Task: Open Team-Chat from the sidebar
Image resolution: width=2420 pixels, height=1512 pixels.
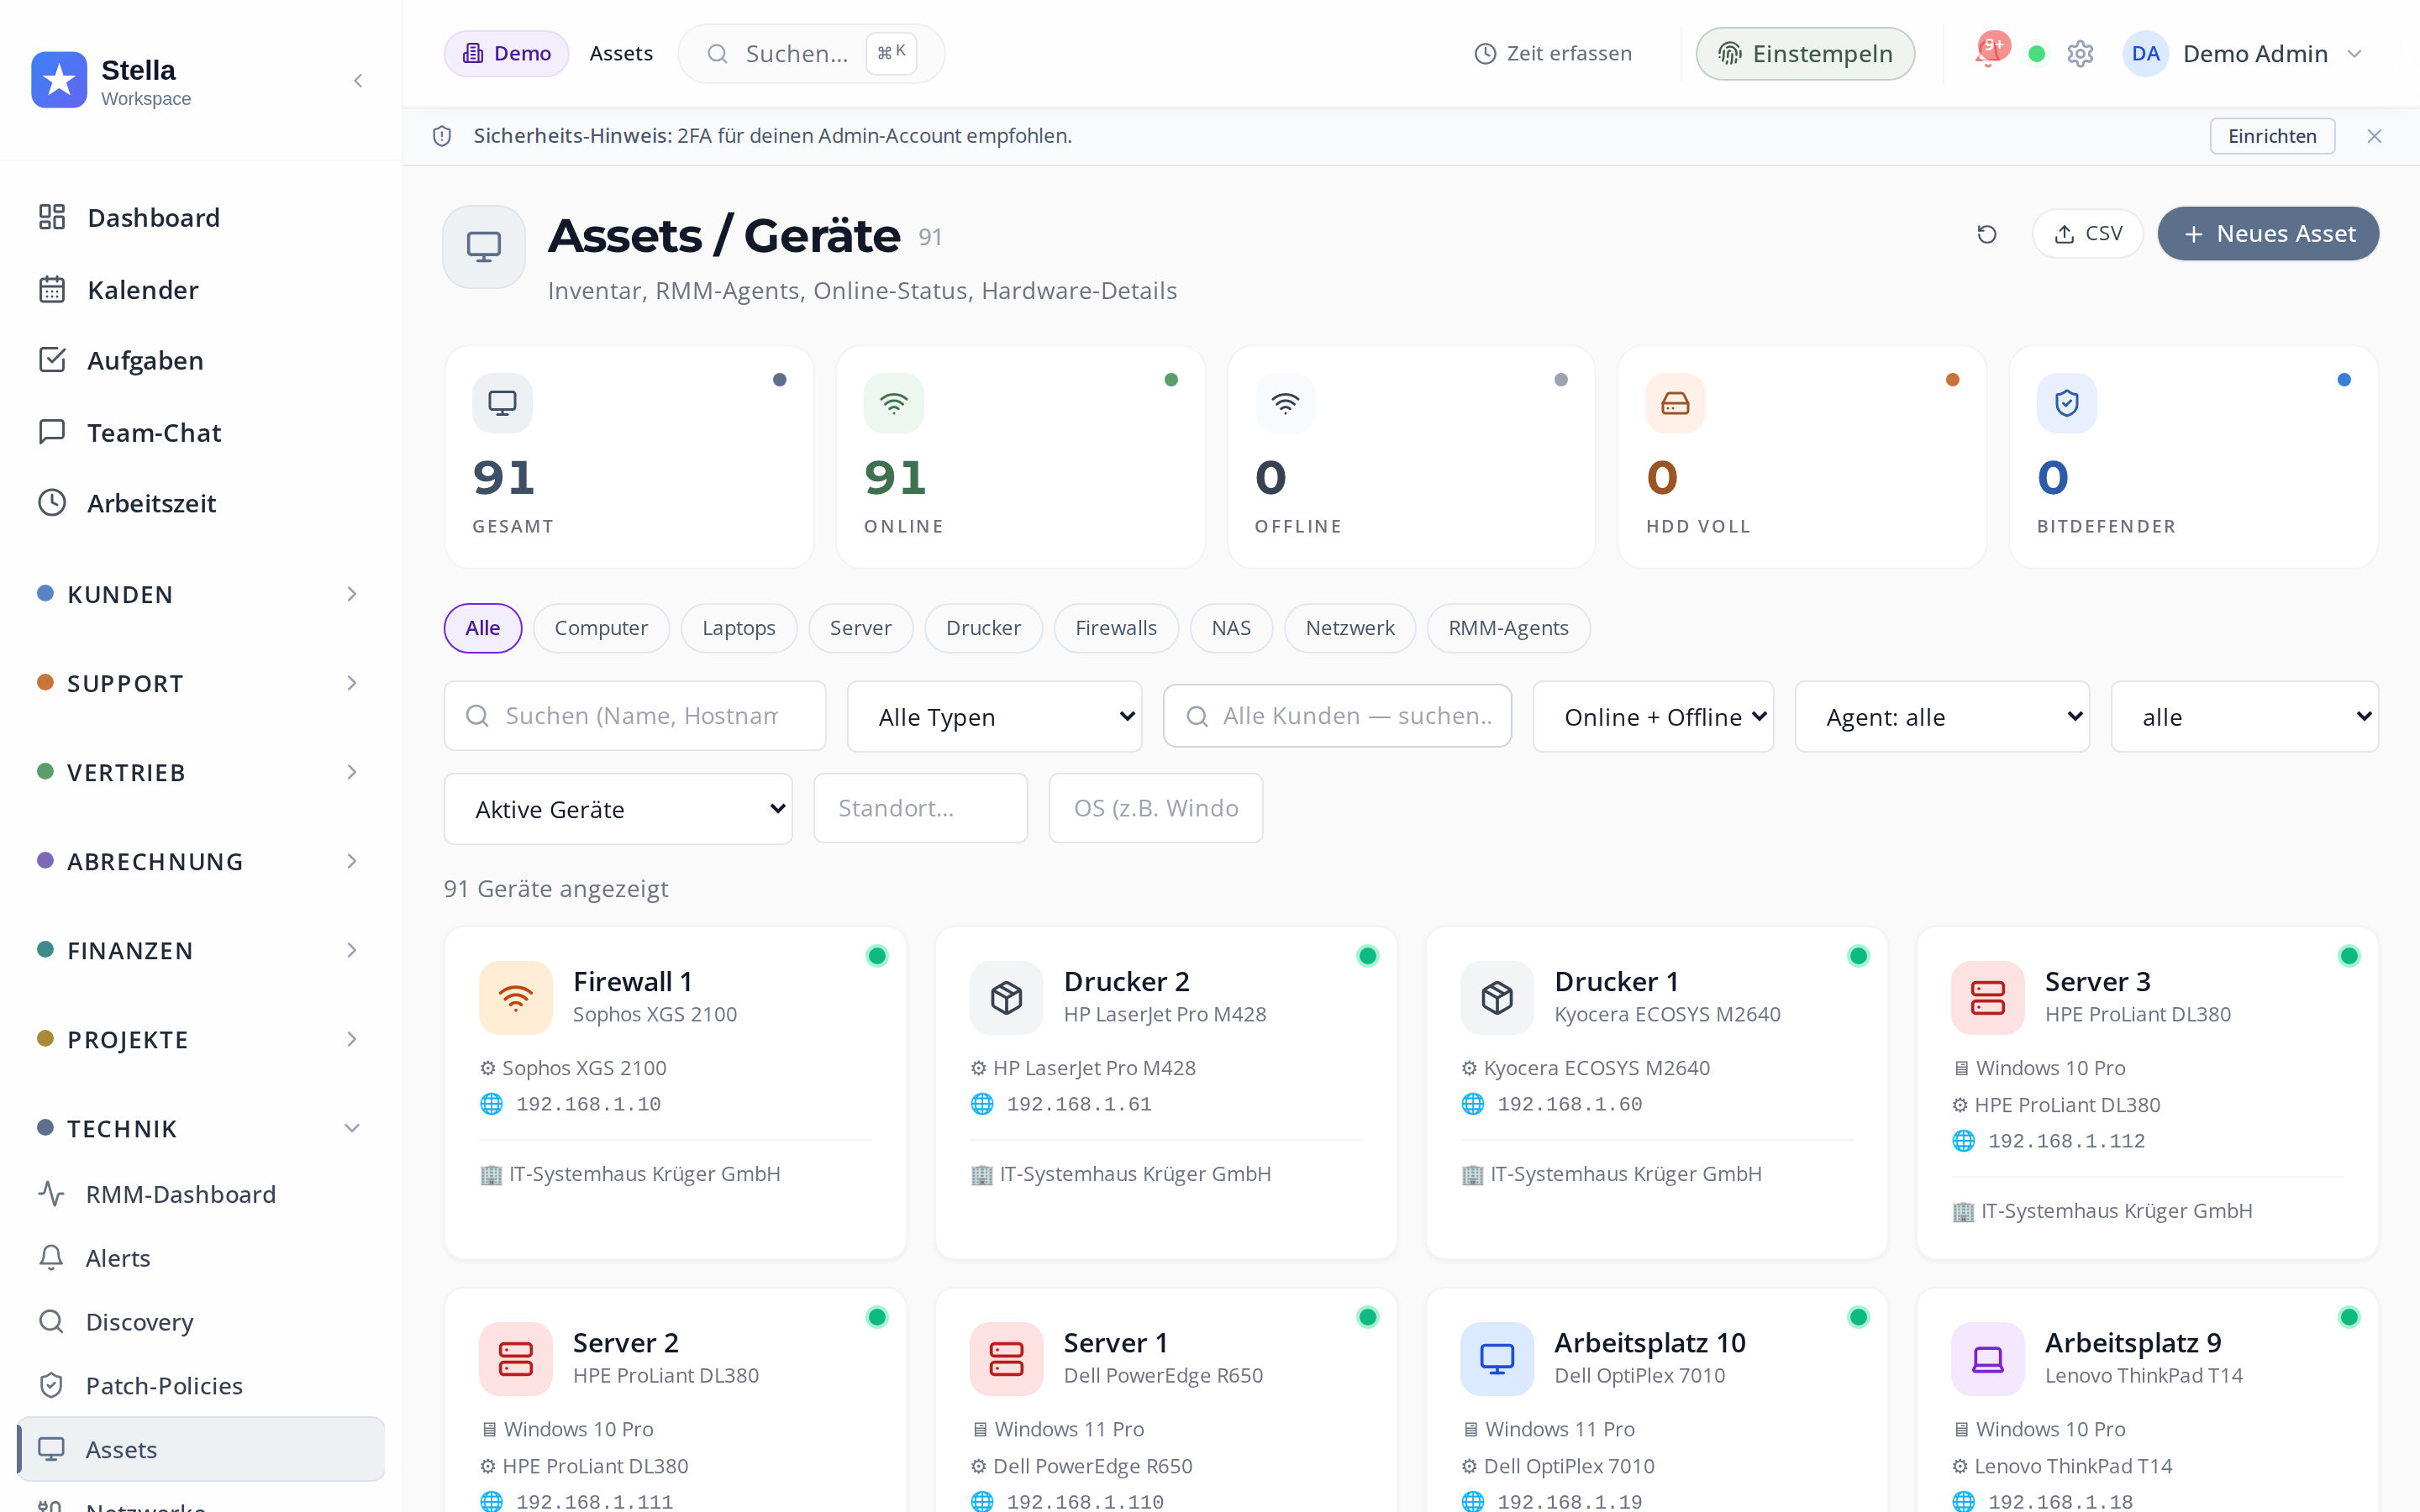Action: pyautogui.click(x=200, y=432)
